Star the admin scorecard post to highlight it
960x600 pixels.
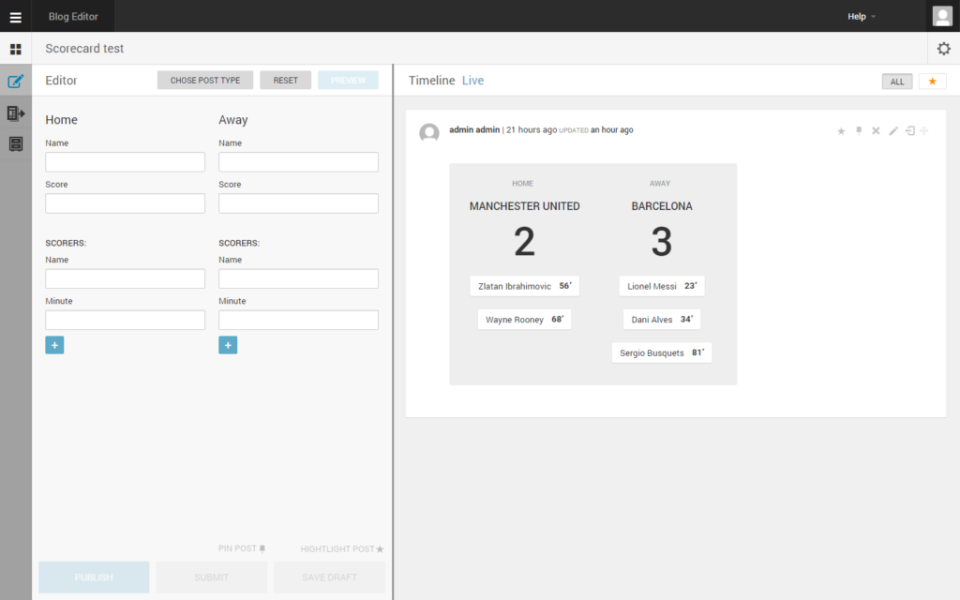(840, 130)
